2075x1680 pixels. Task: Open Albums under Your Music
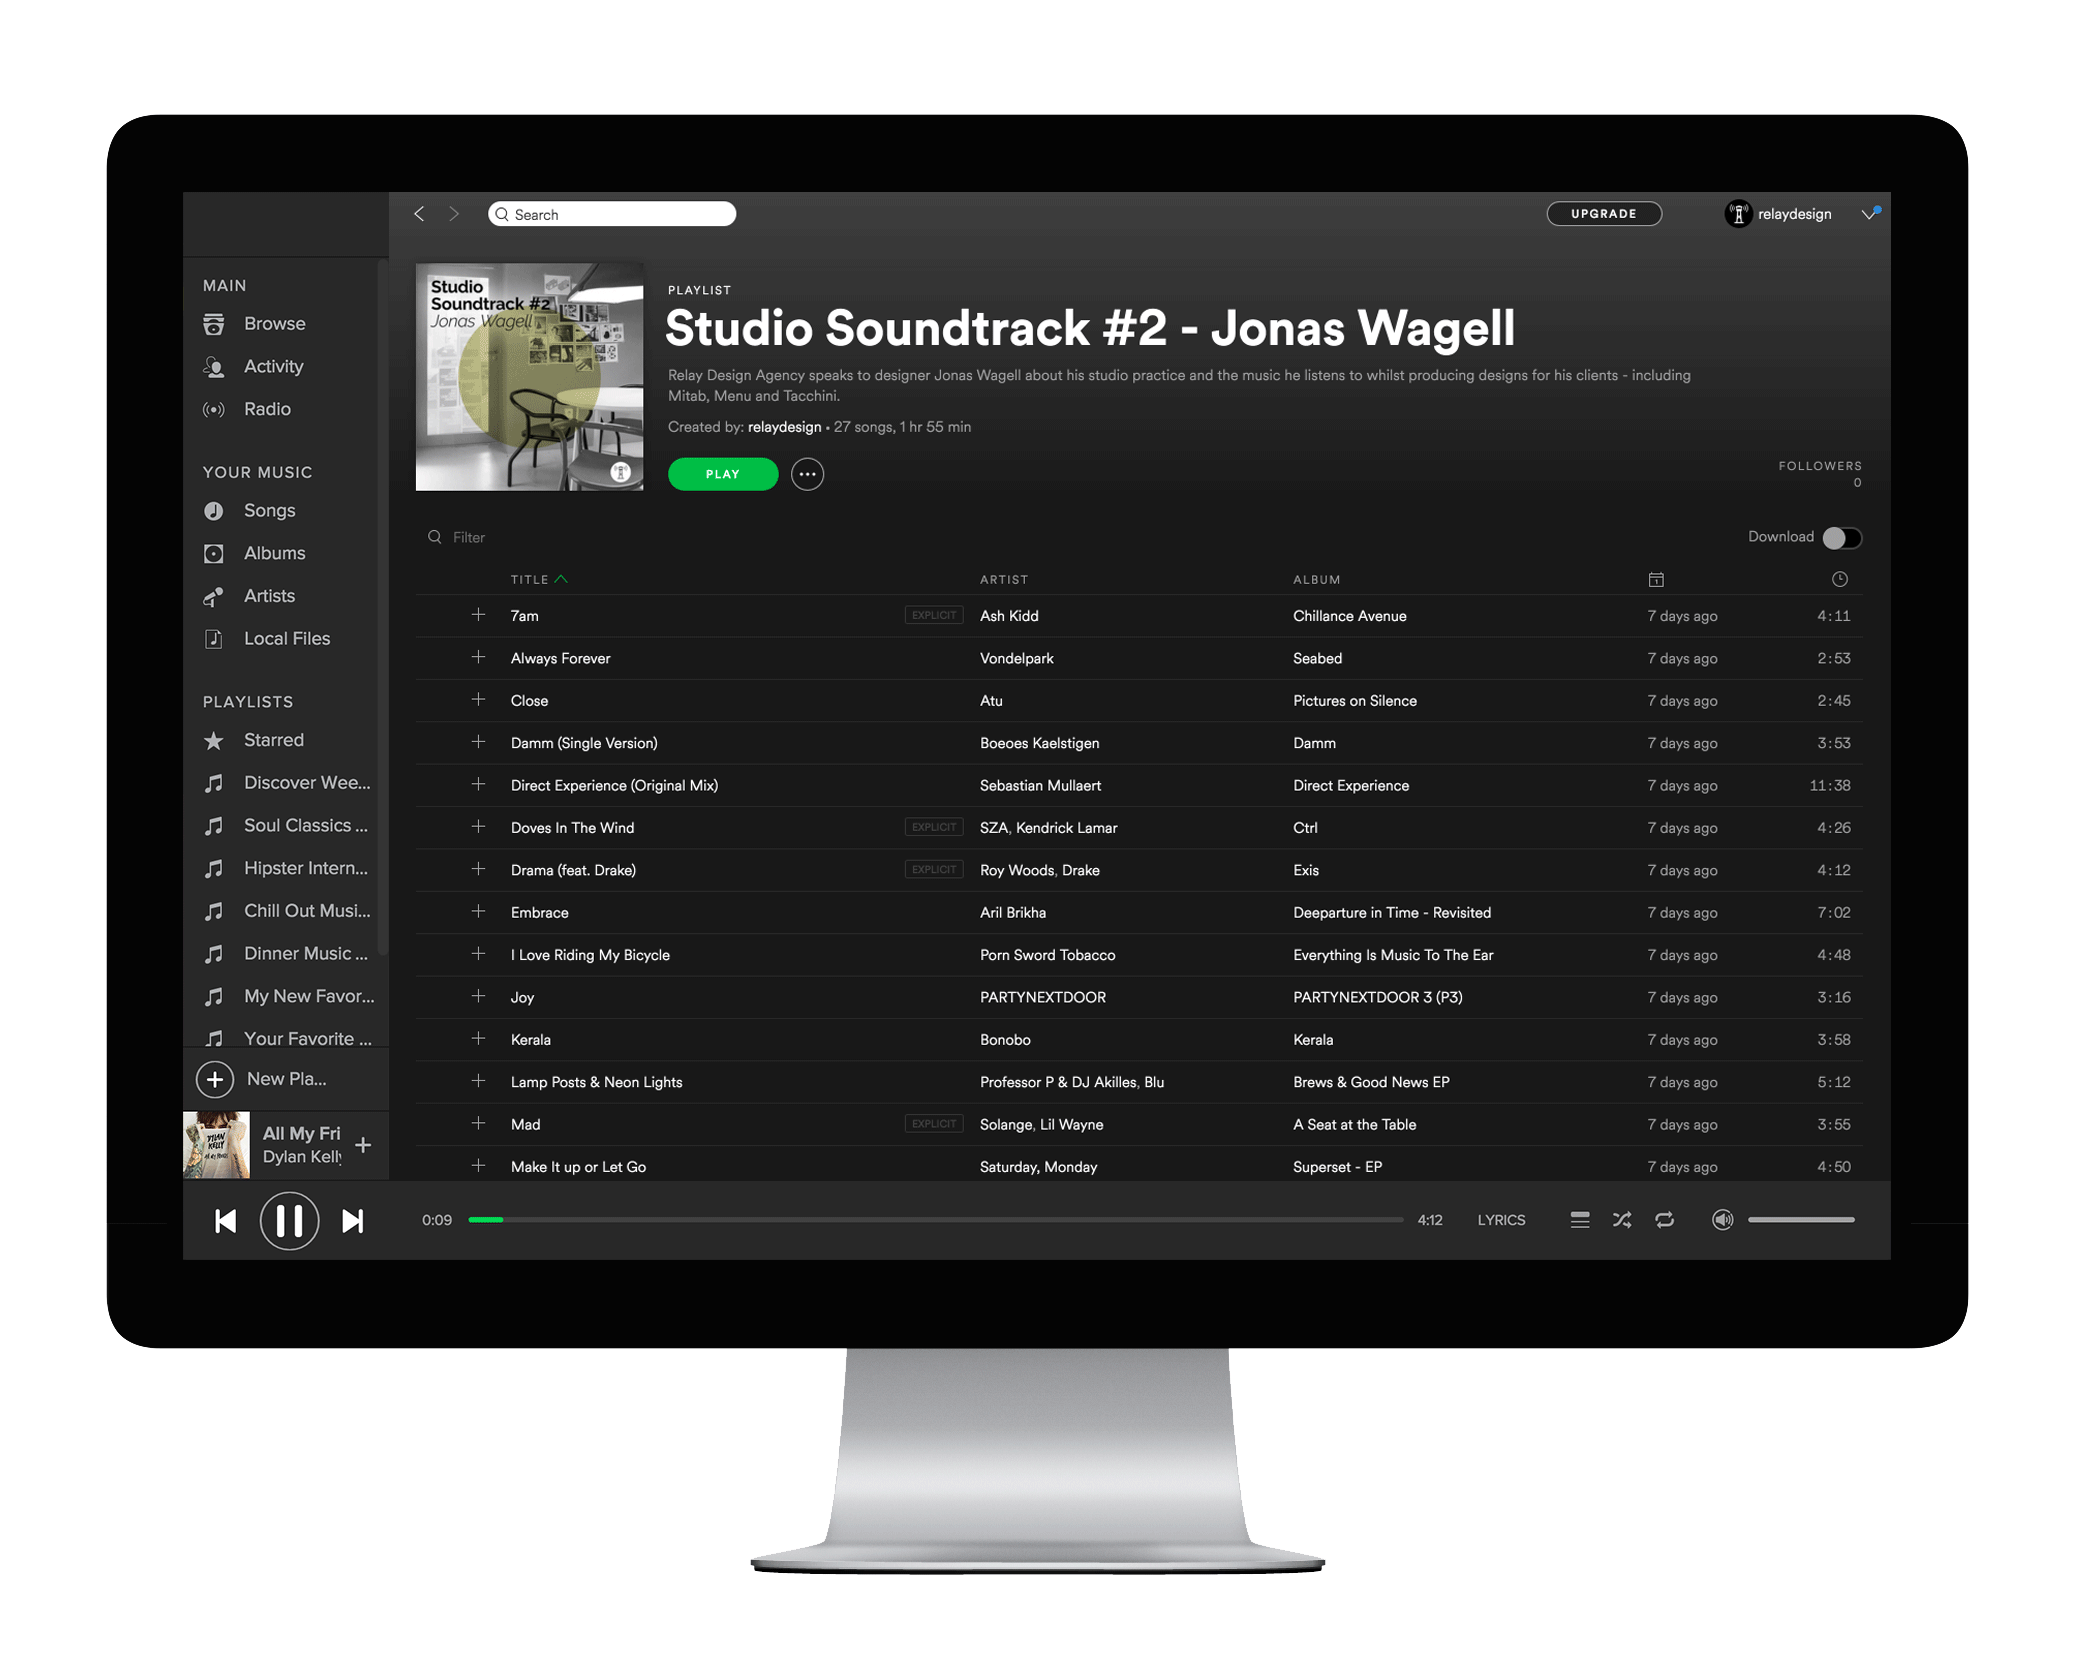274,554
